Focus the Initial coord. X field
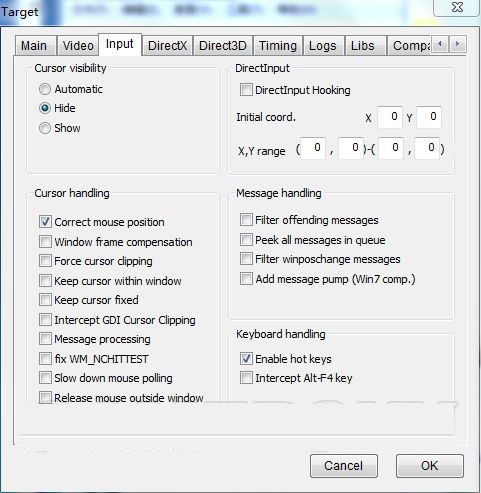This screenshot has height=493, width=481. click(x=390, y=117)
